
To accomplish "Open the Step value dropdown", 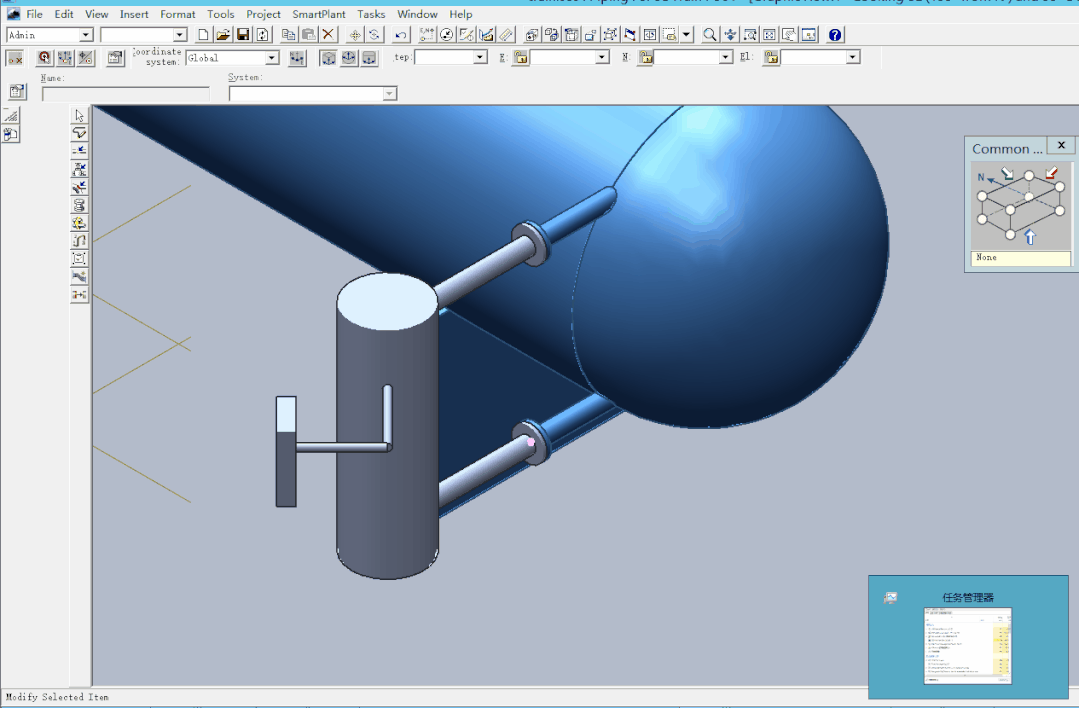I will coord(480,57).
